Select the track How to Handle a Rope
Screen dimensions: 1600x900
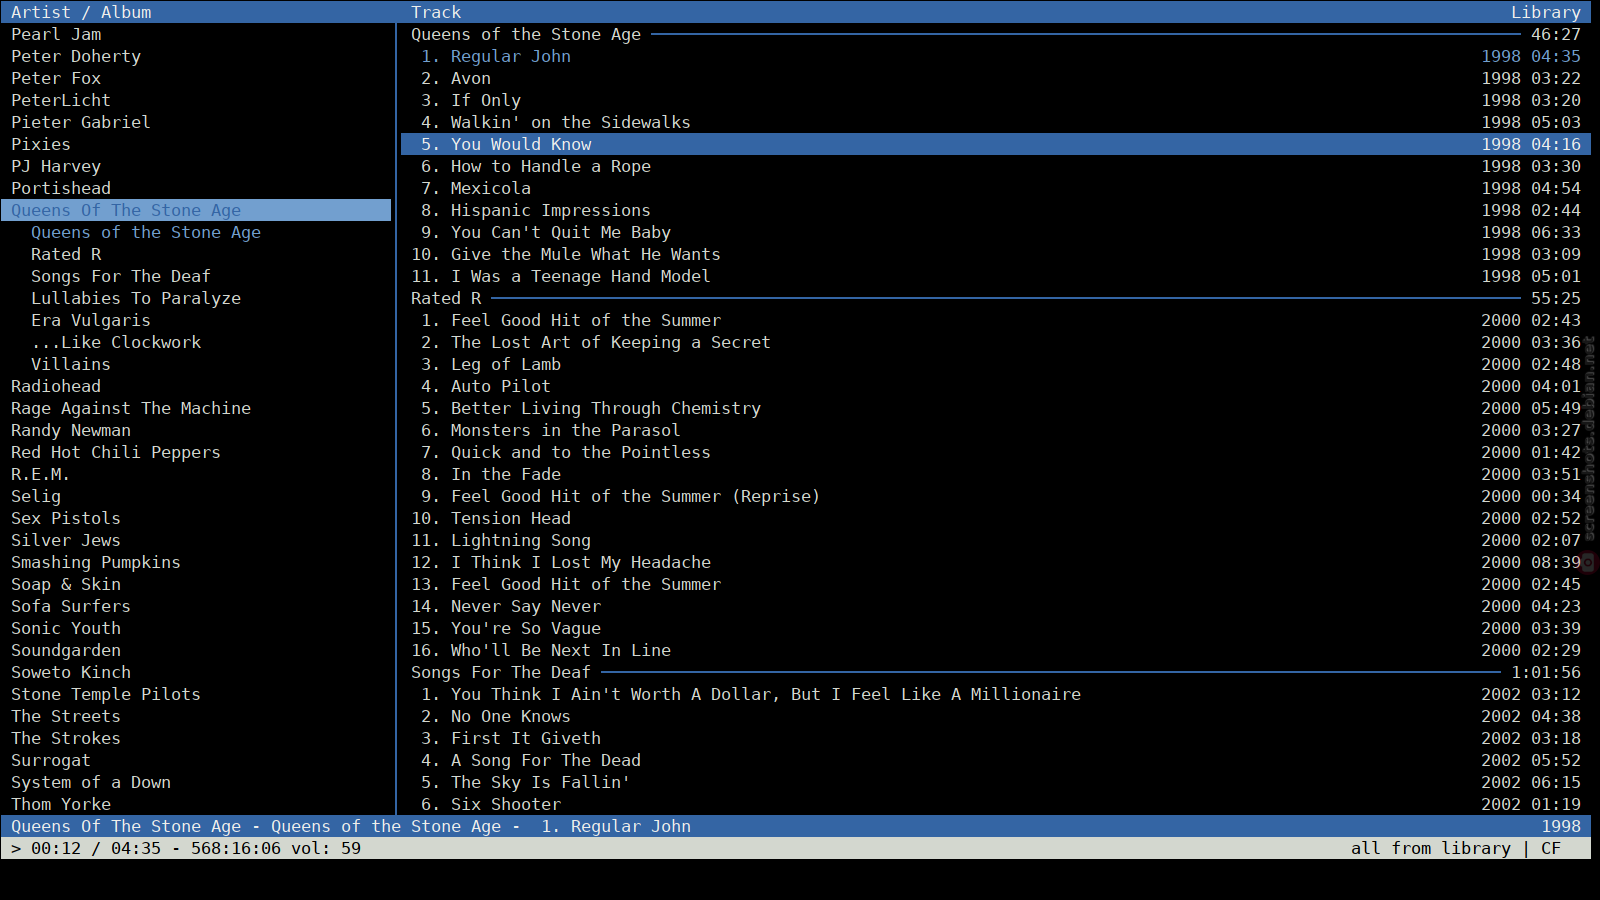(996, 166)
